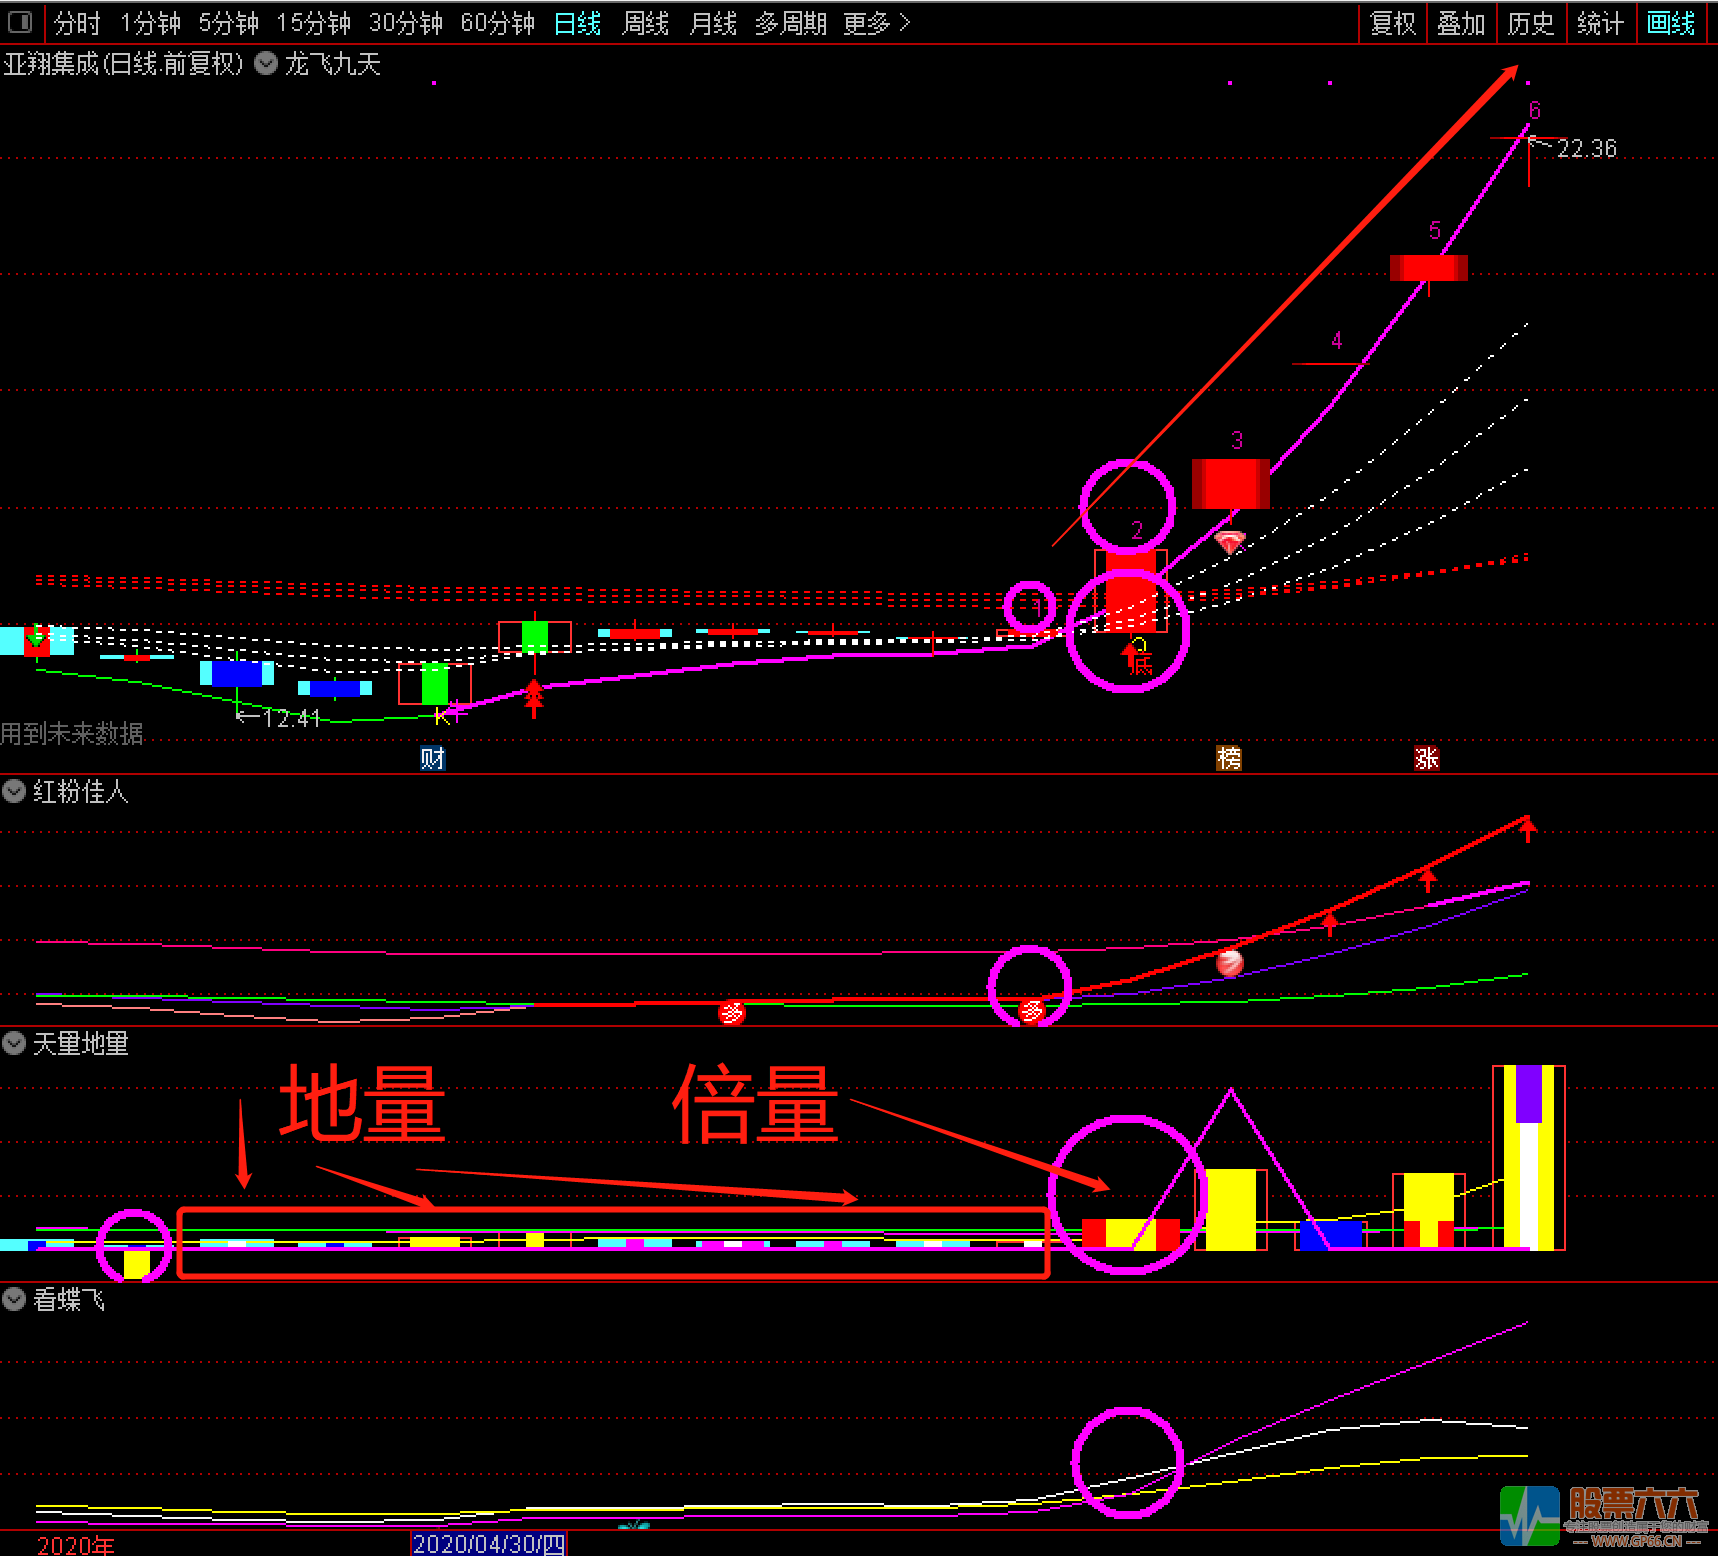Open the 红粉佳人 indicator dropdown
This screenshot has width=1718, height=1556.
(x=14, y=792)
